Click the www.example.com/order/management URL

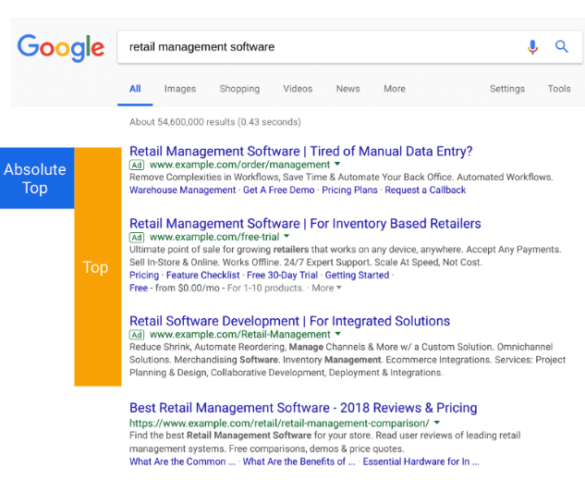click(x=240, y=164)
